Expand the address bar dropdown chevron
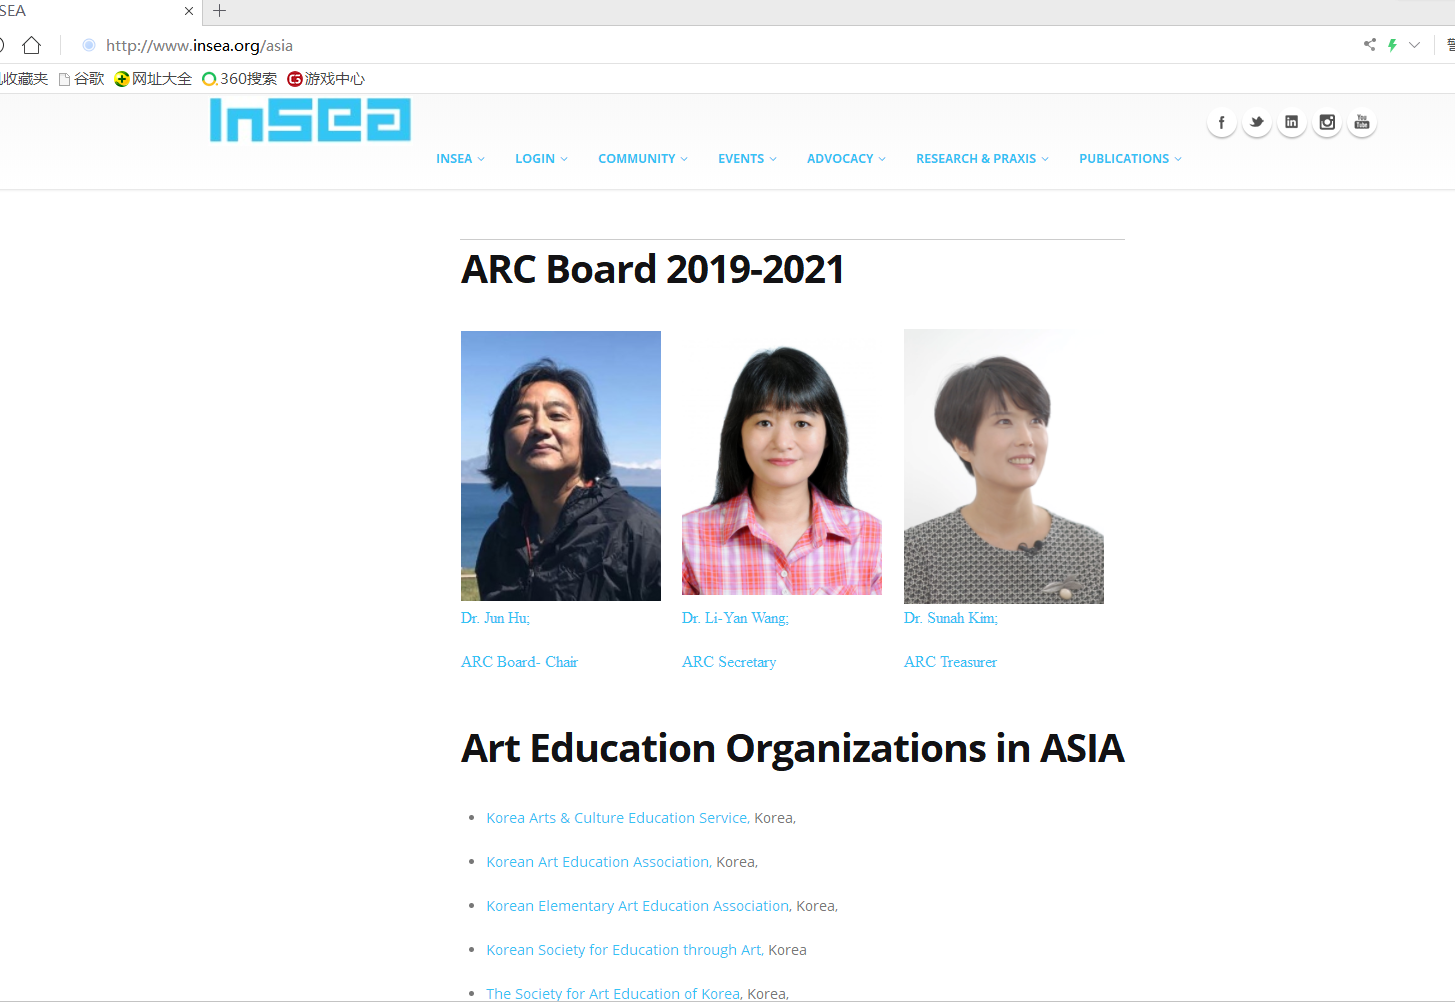Viewport: 1455px width, 1002px height. [x=1414, y=45]
